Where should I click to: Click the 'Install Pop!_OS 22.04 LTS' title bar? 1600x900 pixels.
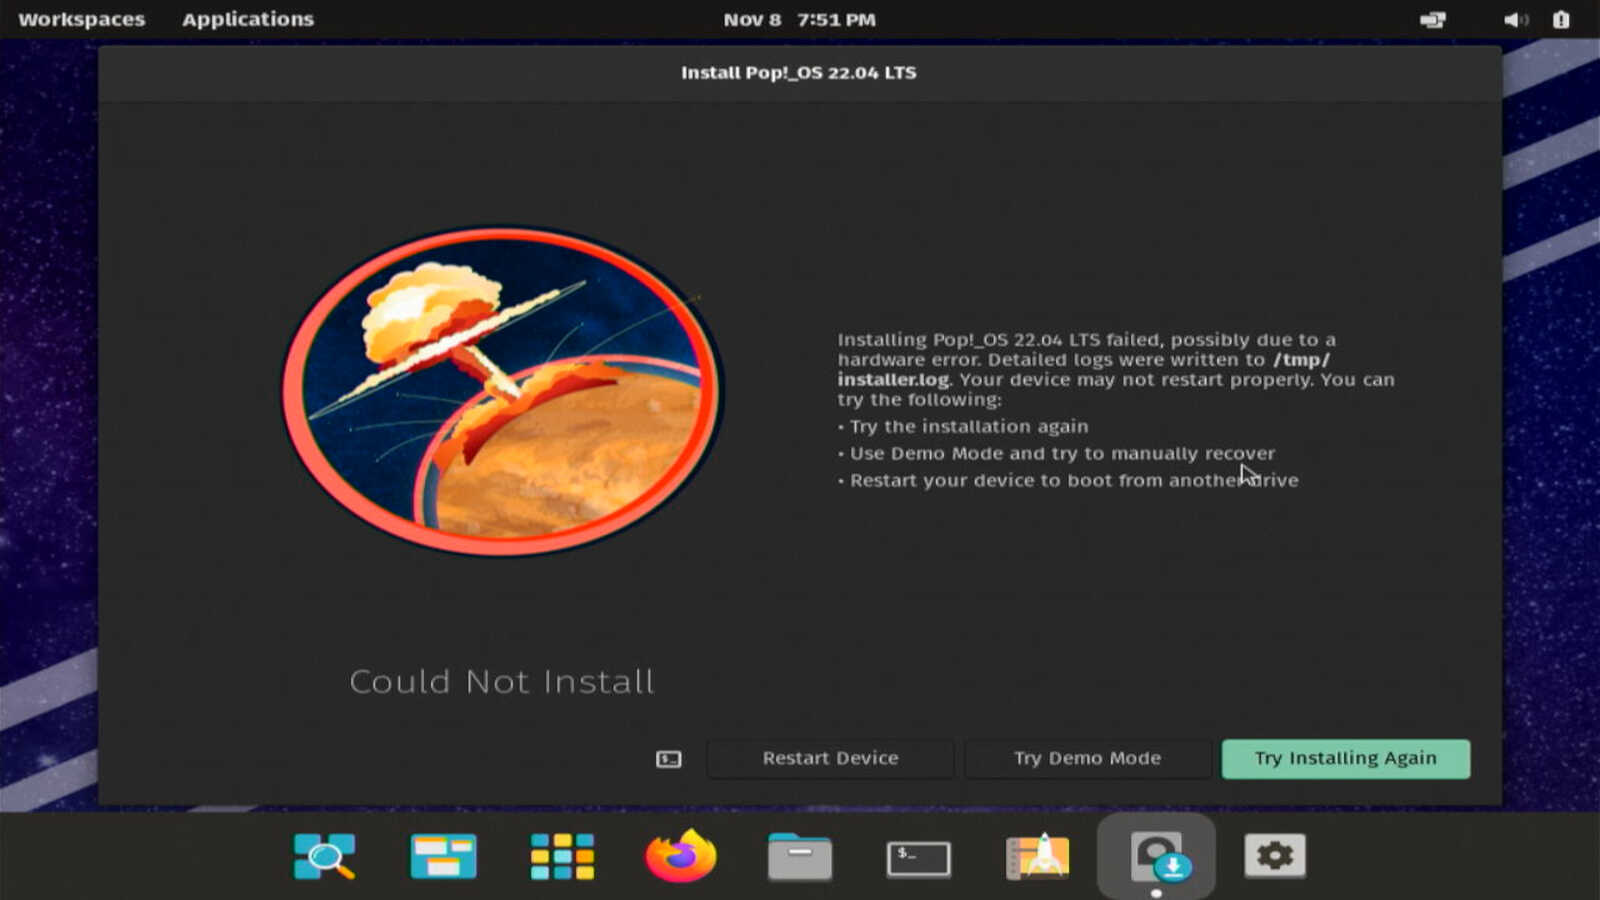click(x=799, y=72)
